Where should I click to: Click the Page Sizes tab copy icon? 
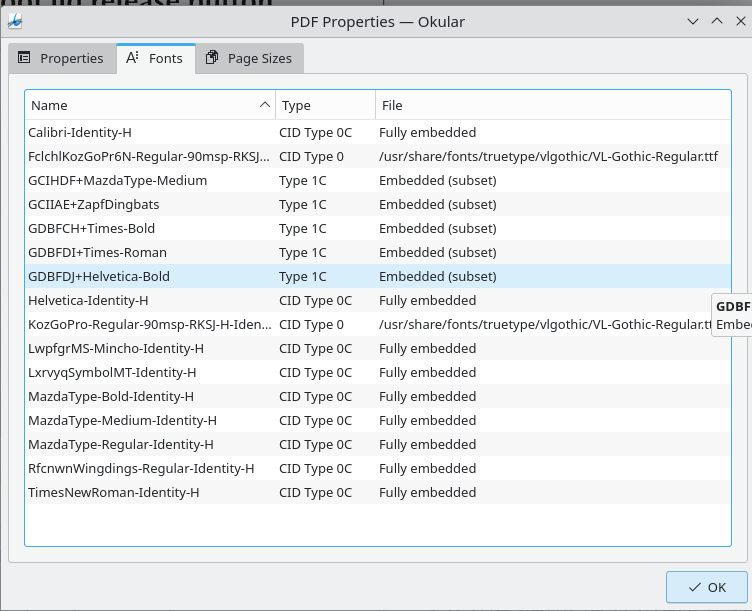[212, 58]
